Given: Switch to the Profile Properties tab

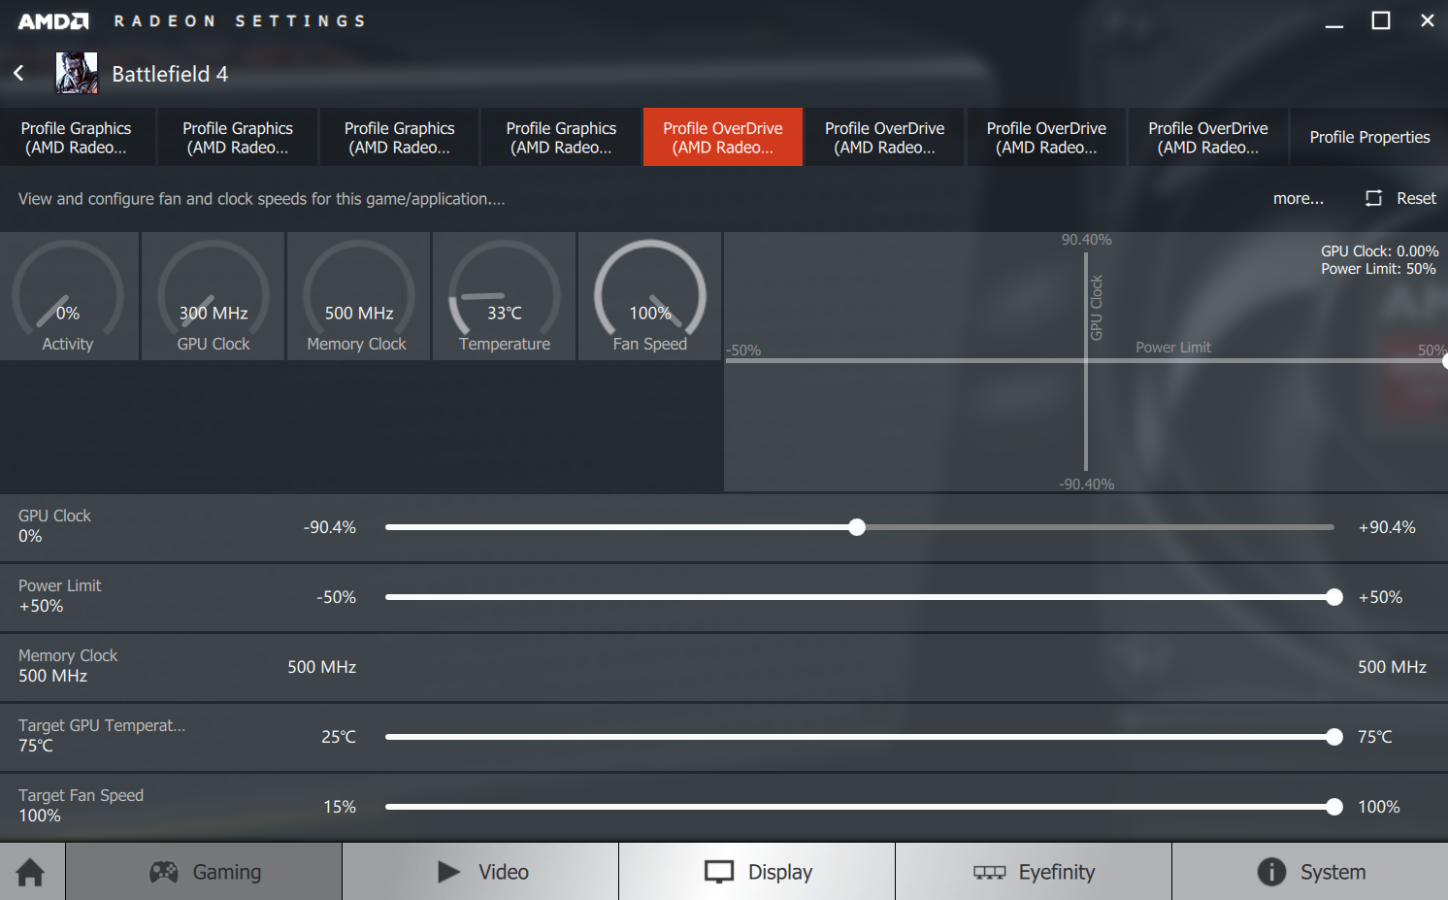Looking at the screenshot, I should pos(1369,137).
